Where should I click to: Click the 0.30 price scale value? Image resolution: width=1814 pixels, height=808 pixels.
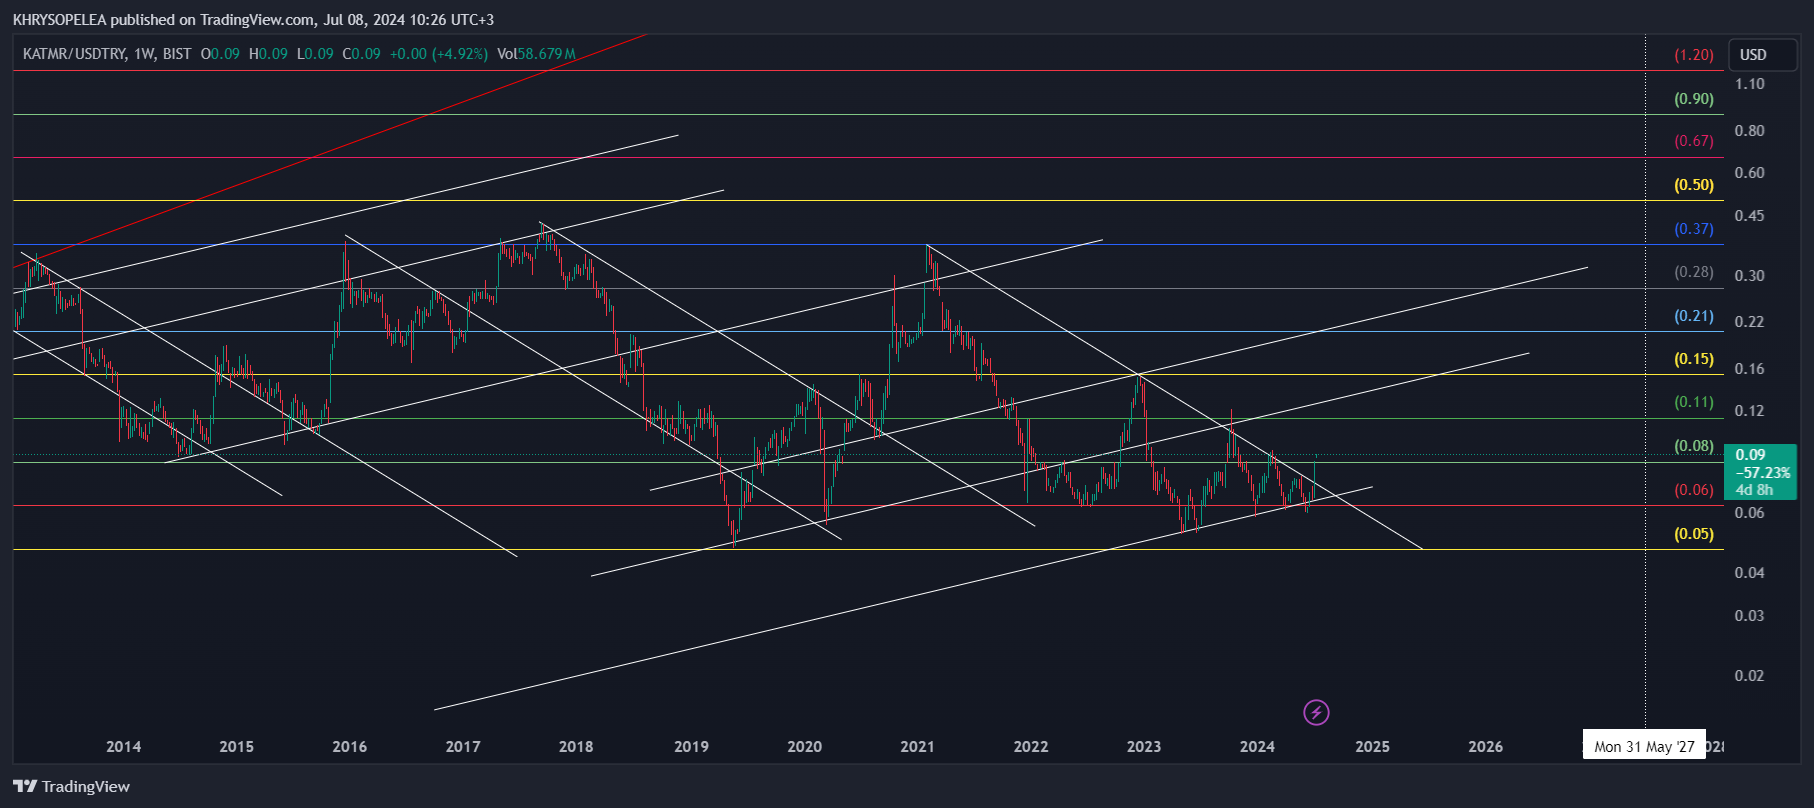(1750, 276)
